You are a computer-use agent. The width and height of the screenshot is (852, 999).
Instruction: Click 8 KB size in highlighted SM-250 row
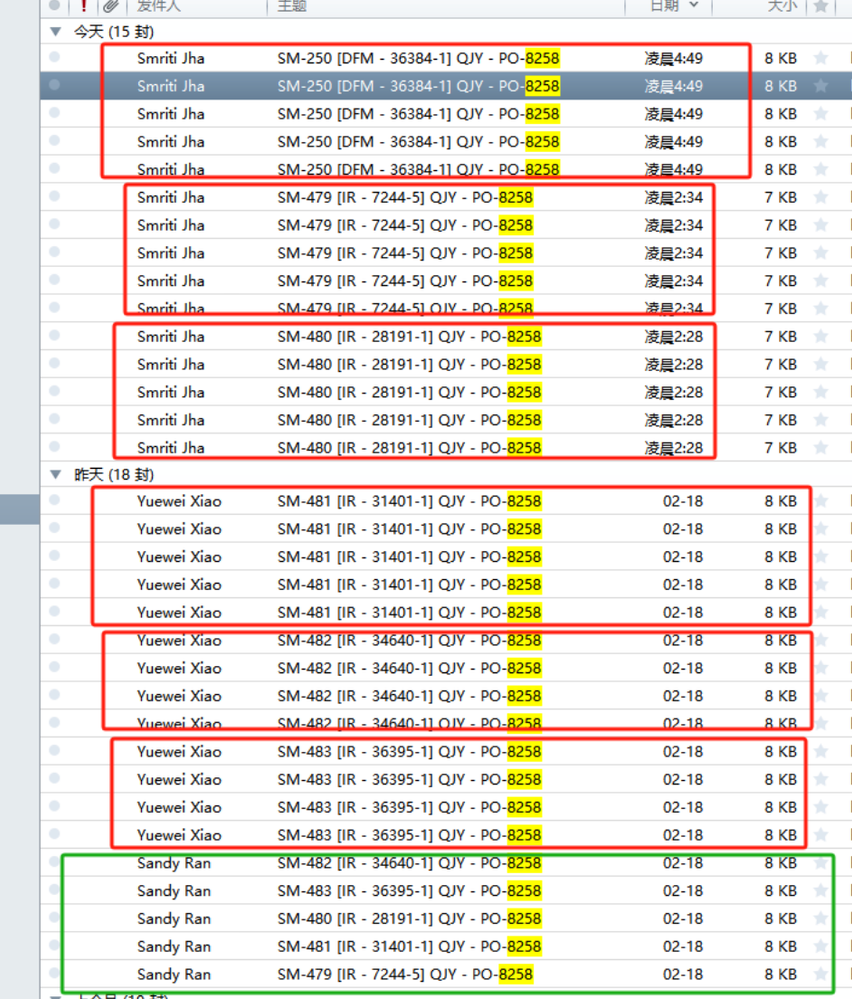point(781,86)
